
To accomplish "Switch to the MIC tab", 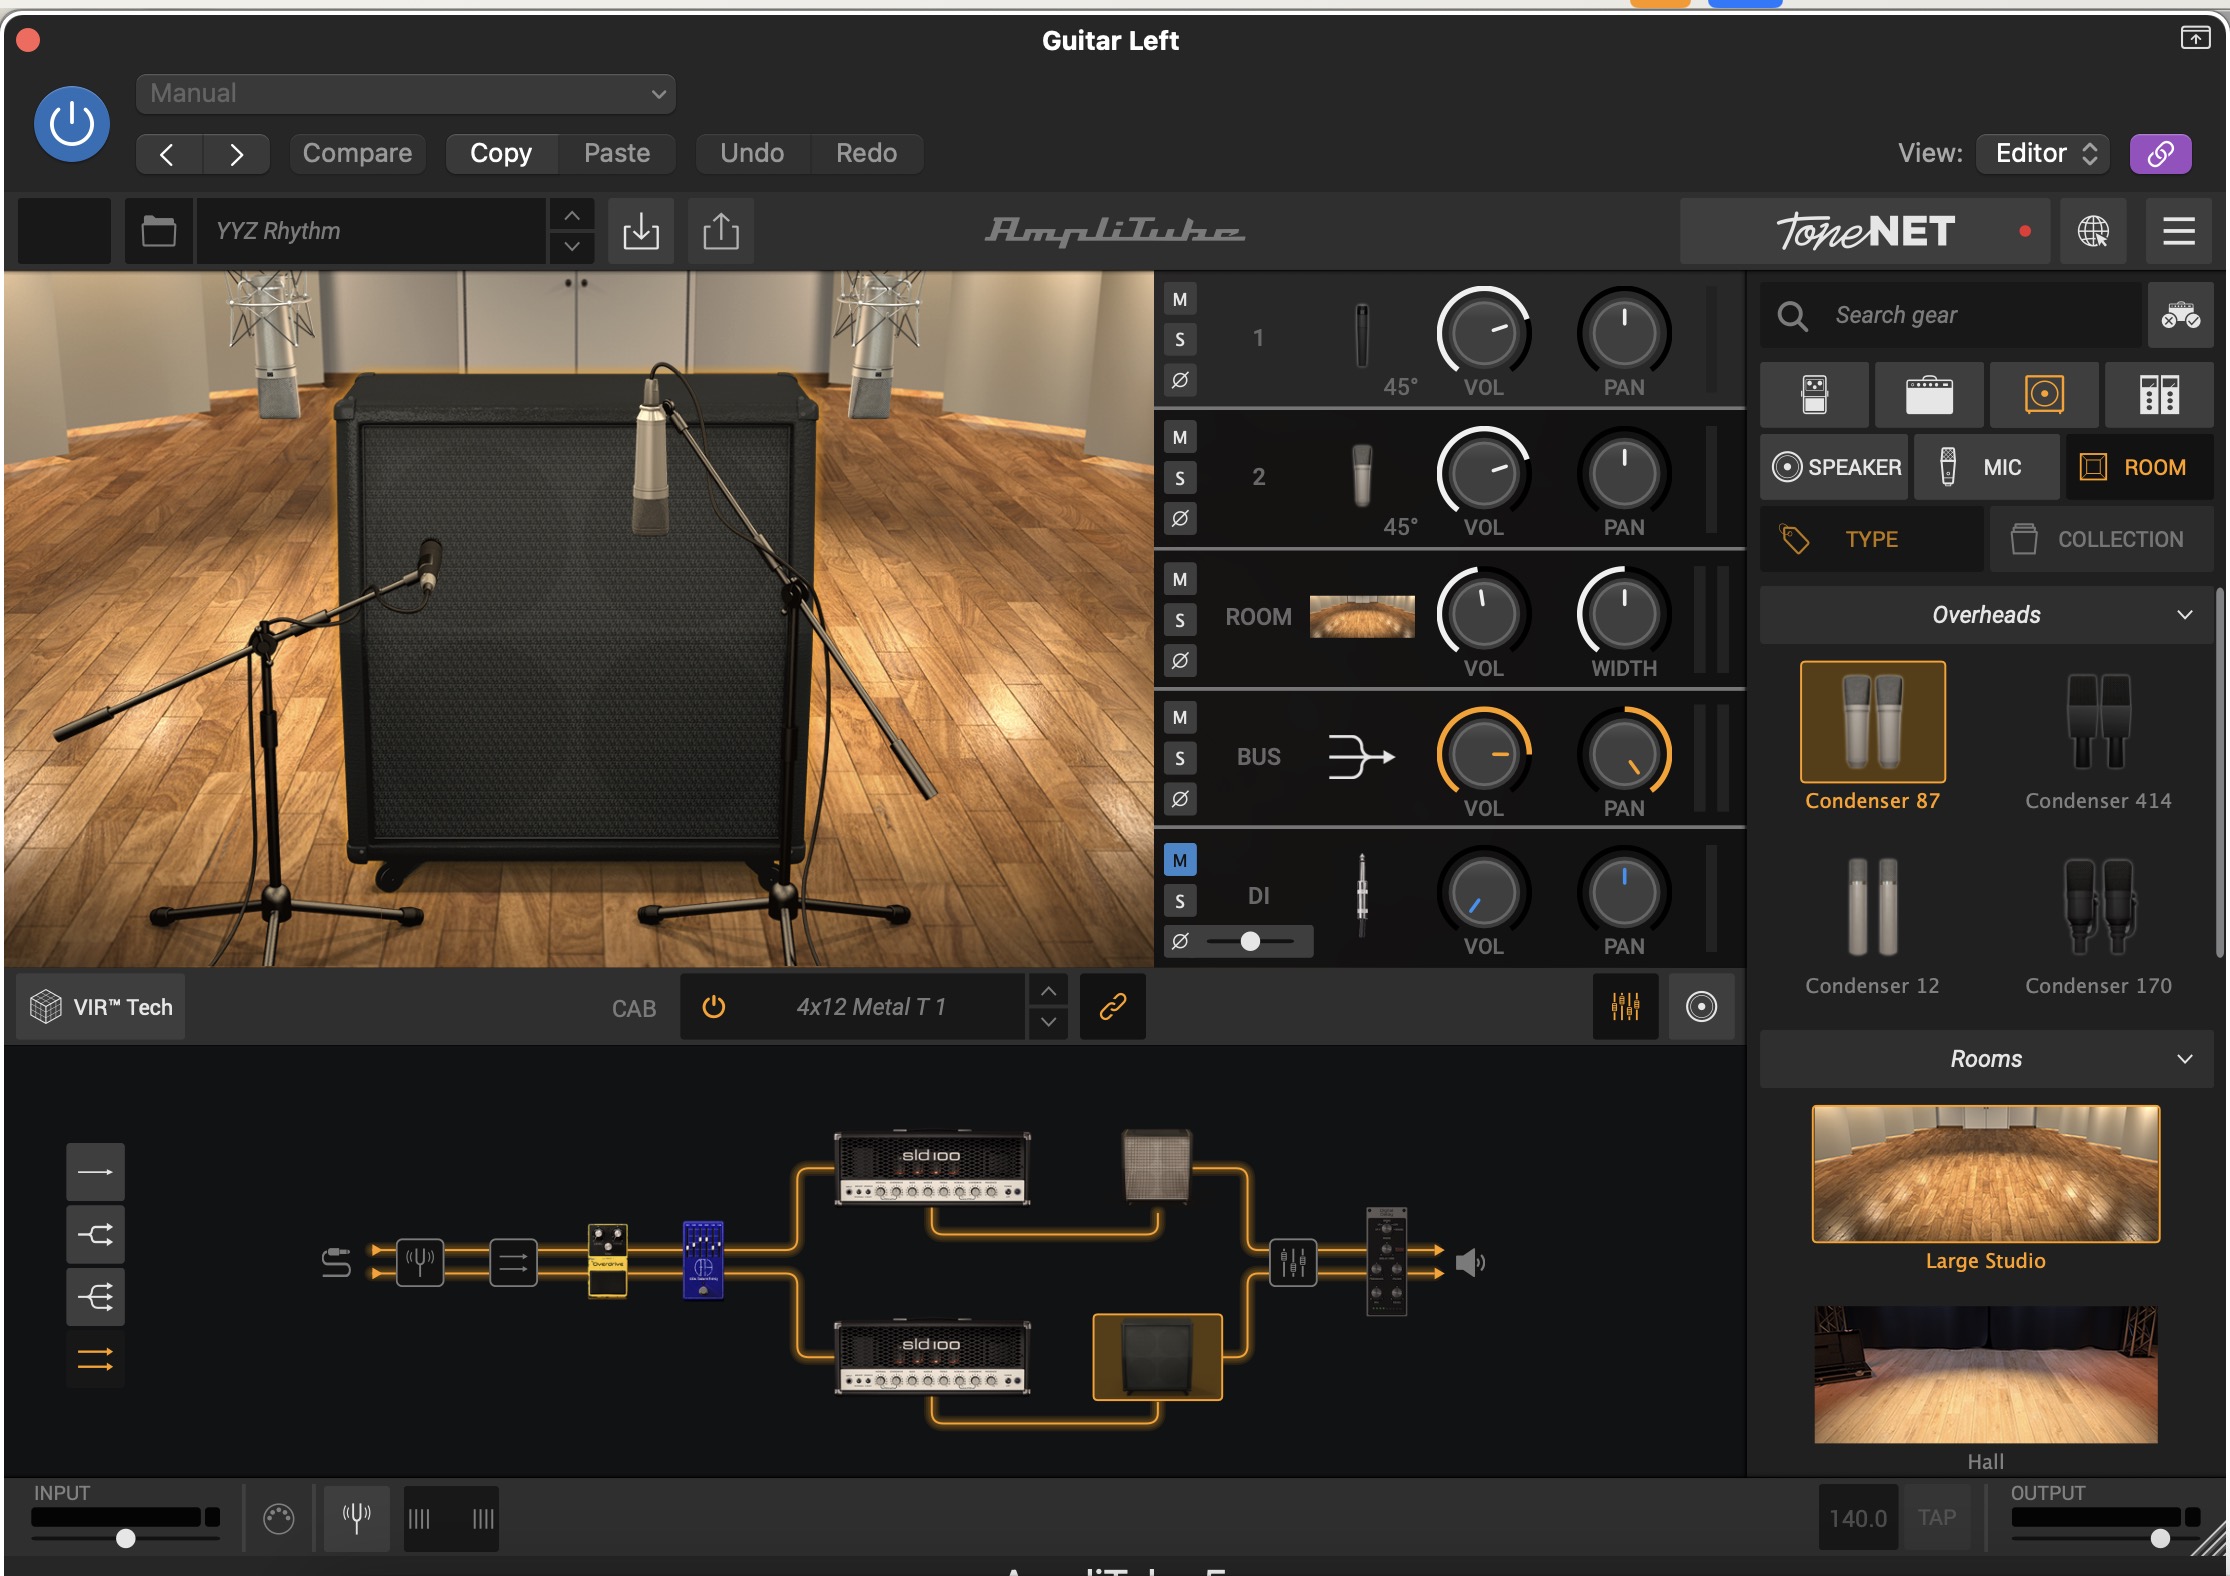I will [x=1987, y=467].
